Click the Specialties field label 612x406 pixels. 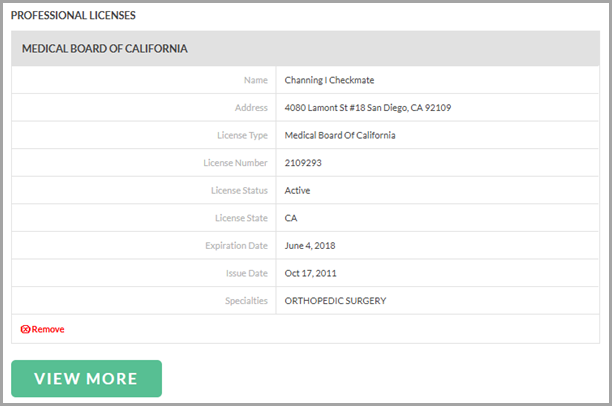[246, 300]
